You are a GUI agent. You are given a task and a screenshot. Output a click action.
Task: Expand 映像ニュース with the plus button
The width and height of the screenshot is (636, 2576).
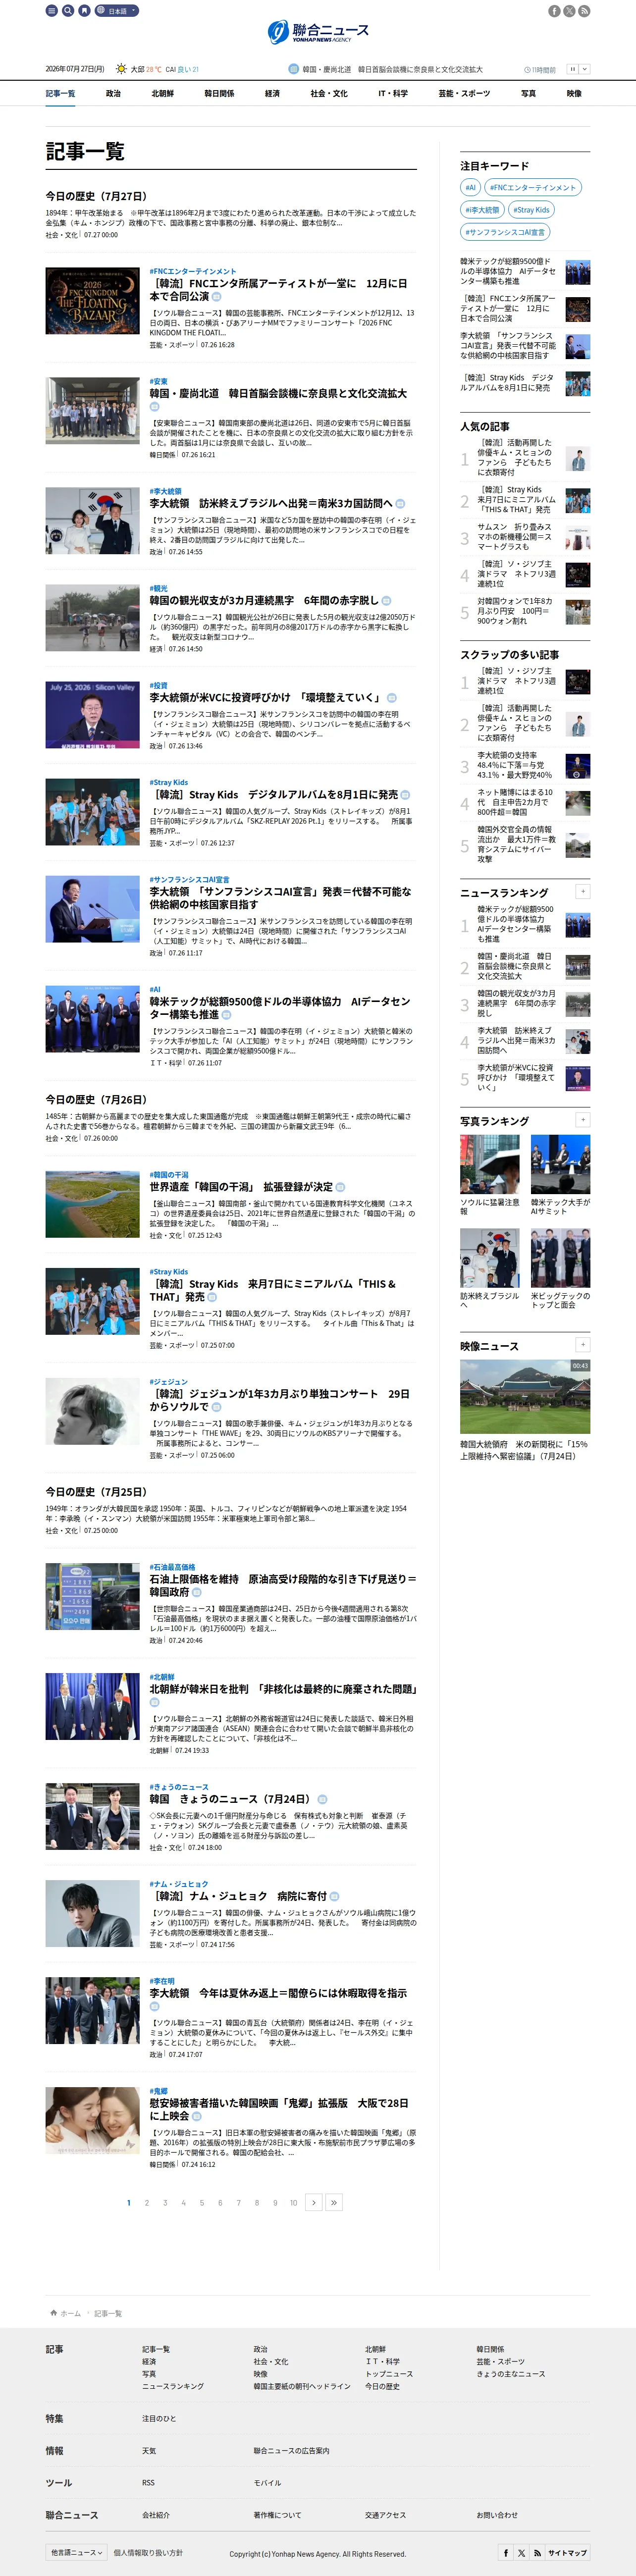(x=583, y=1345)
